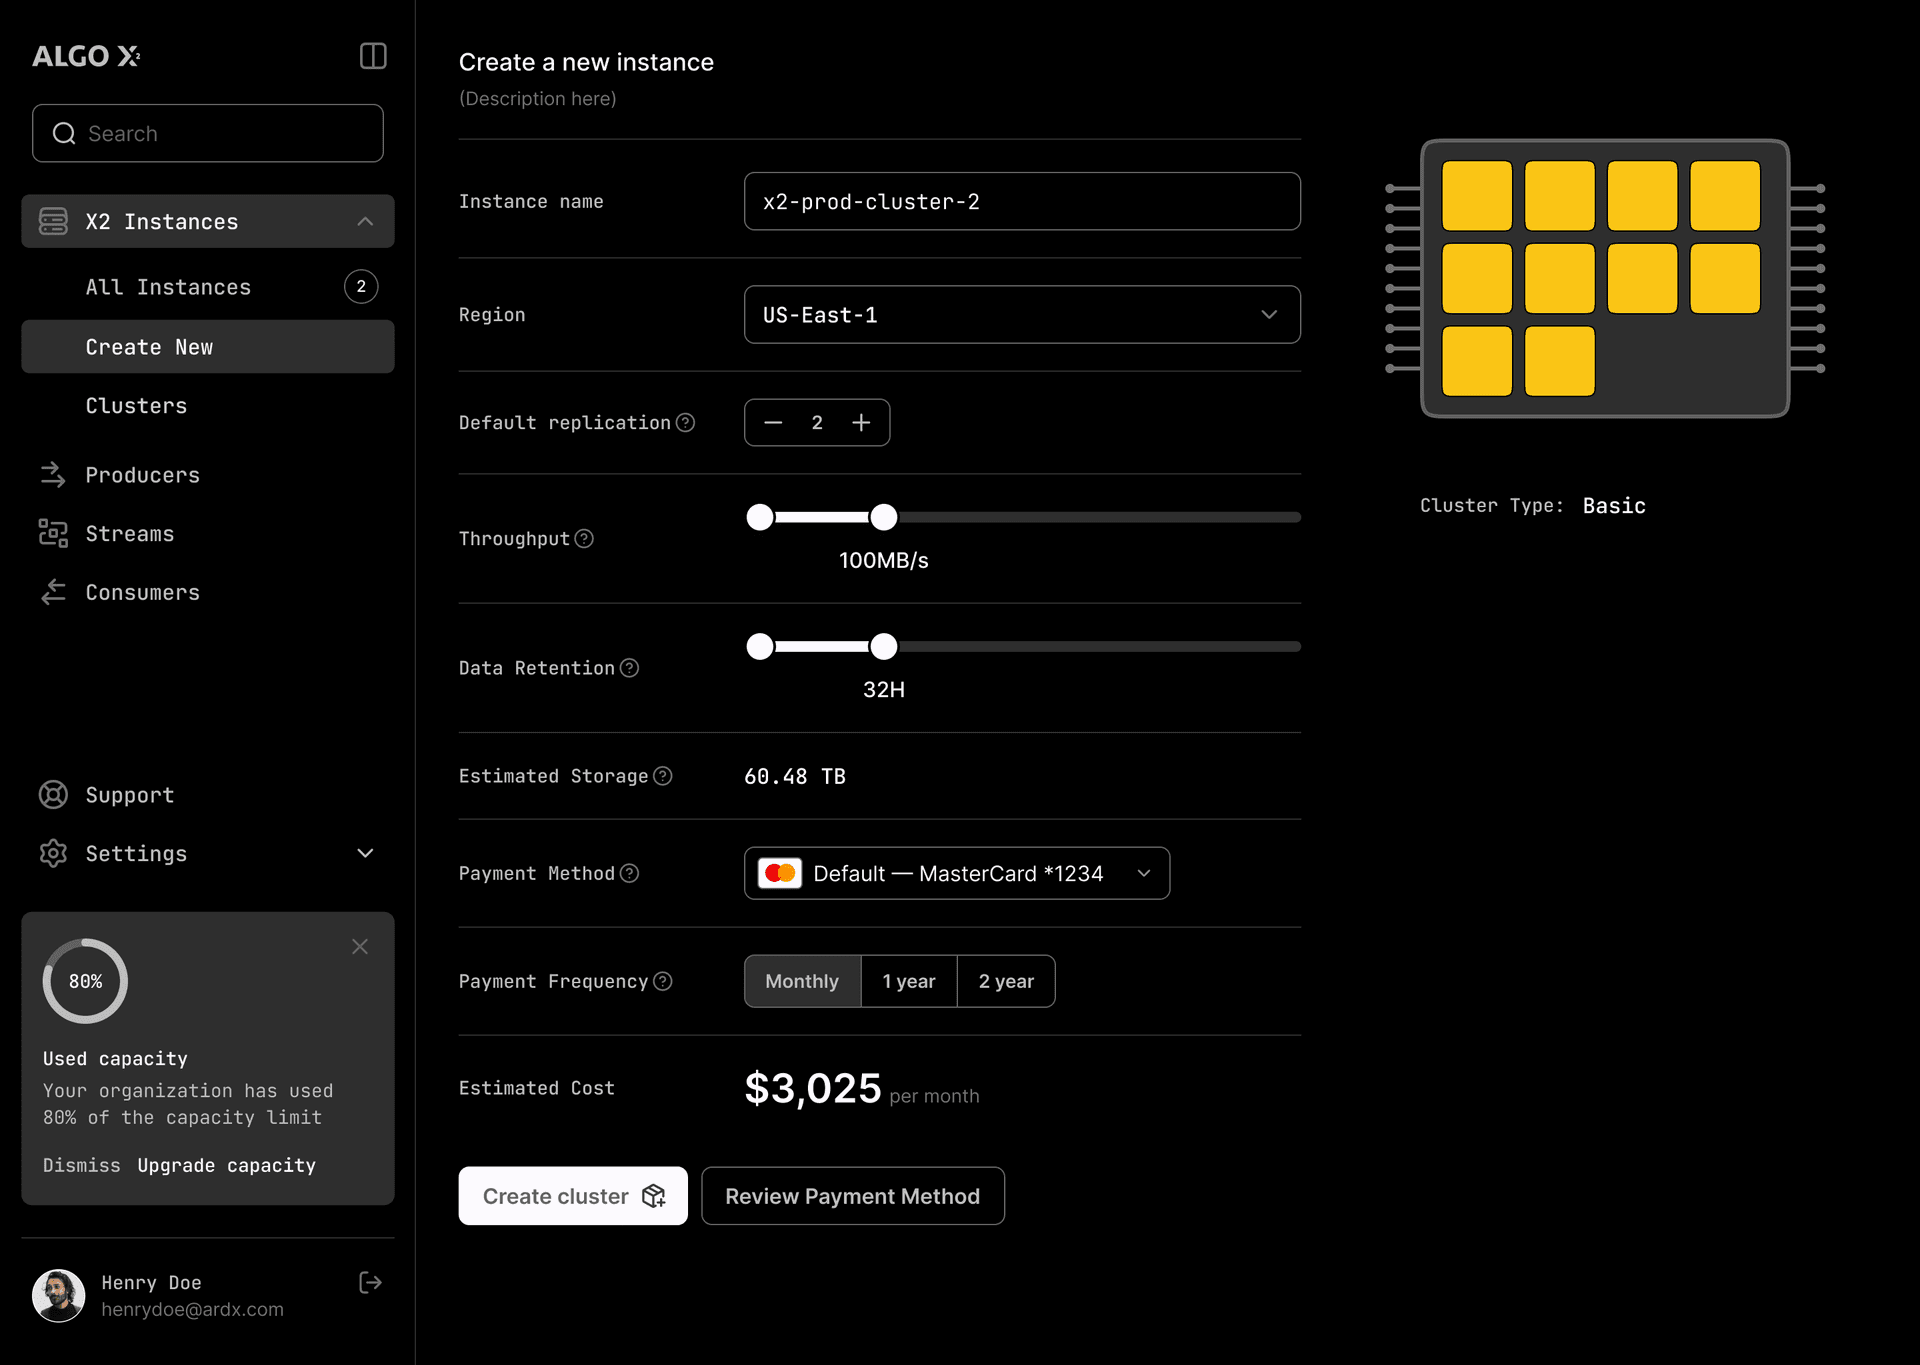Click the Create cluster button
Screen dimensions: 1920x1365
pos(572,1195)
